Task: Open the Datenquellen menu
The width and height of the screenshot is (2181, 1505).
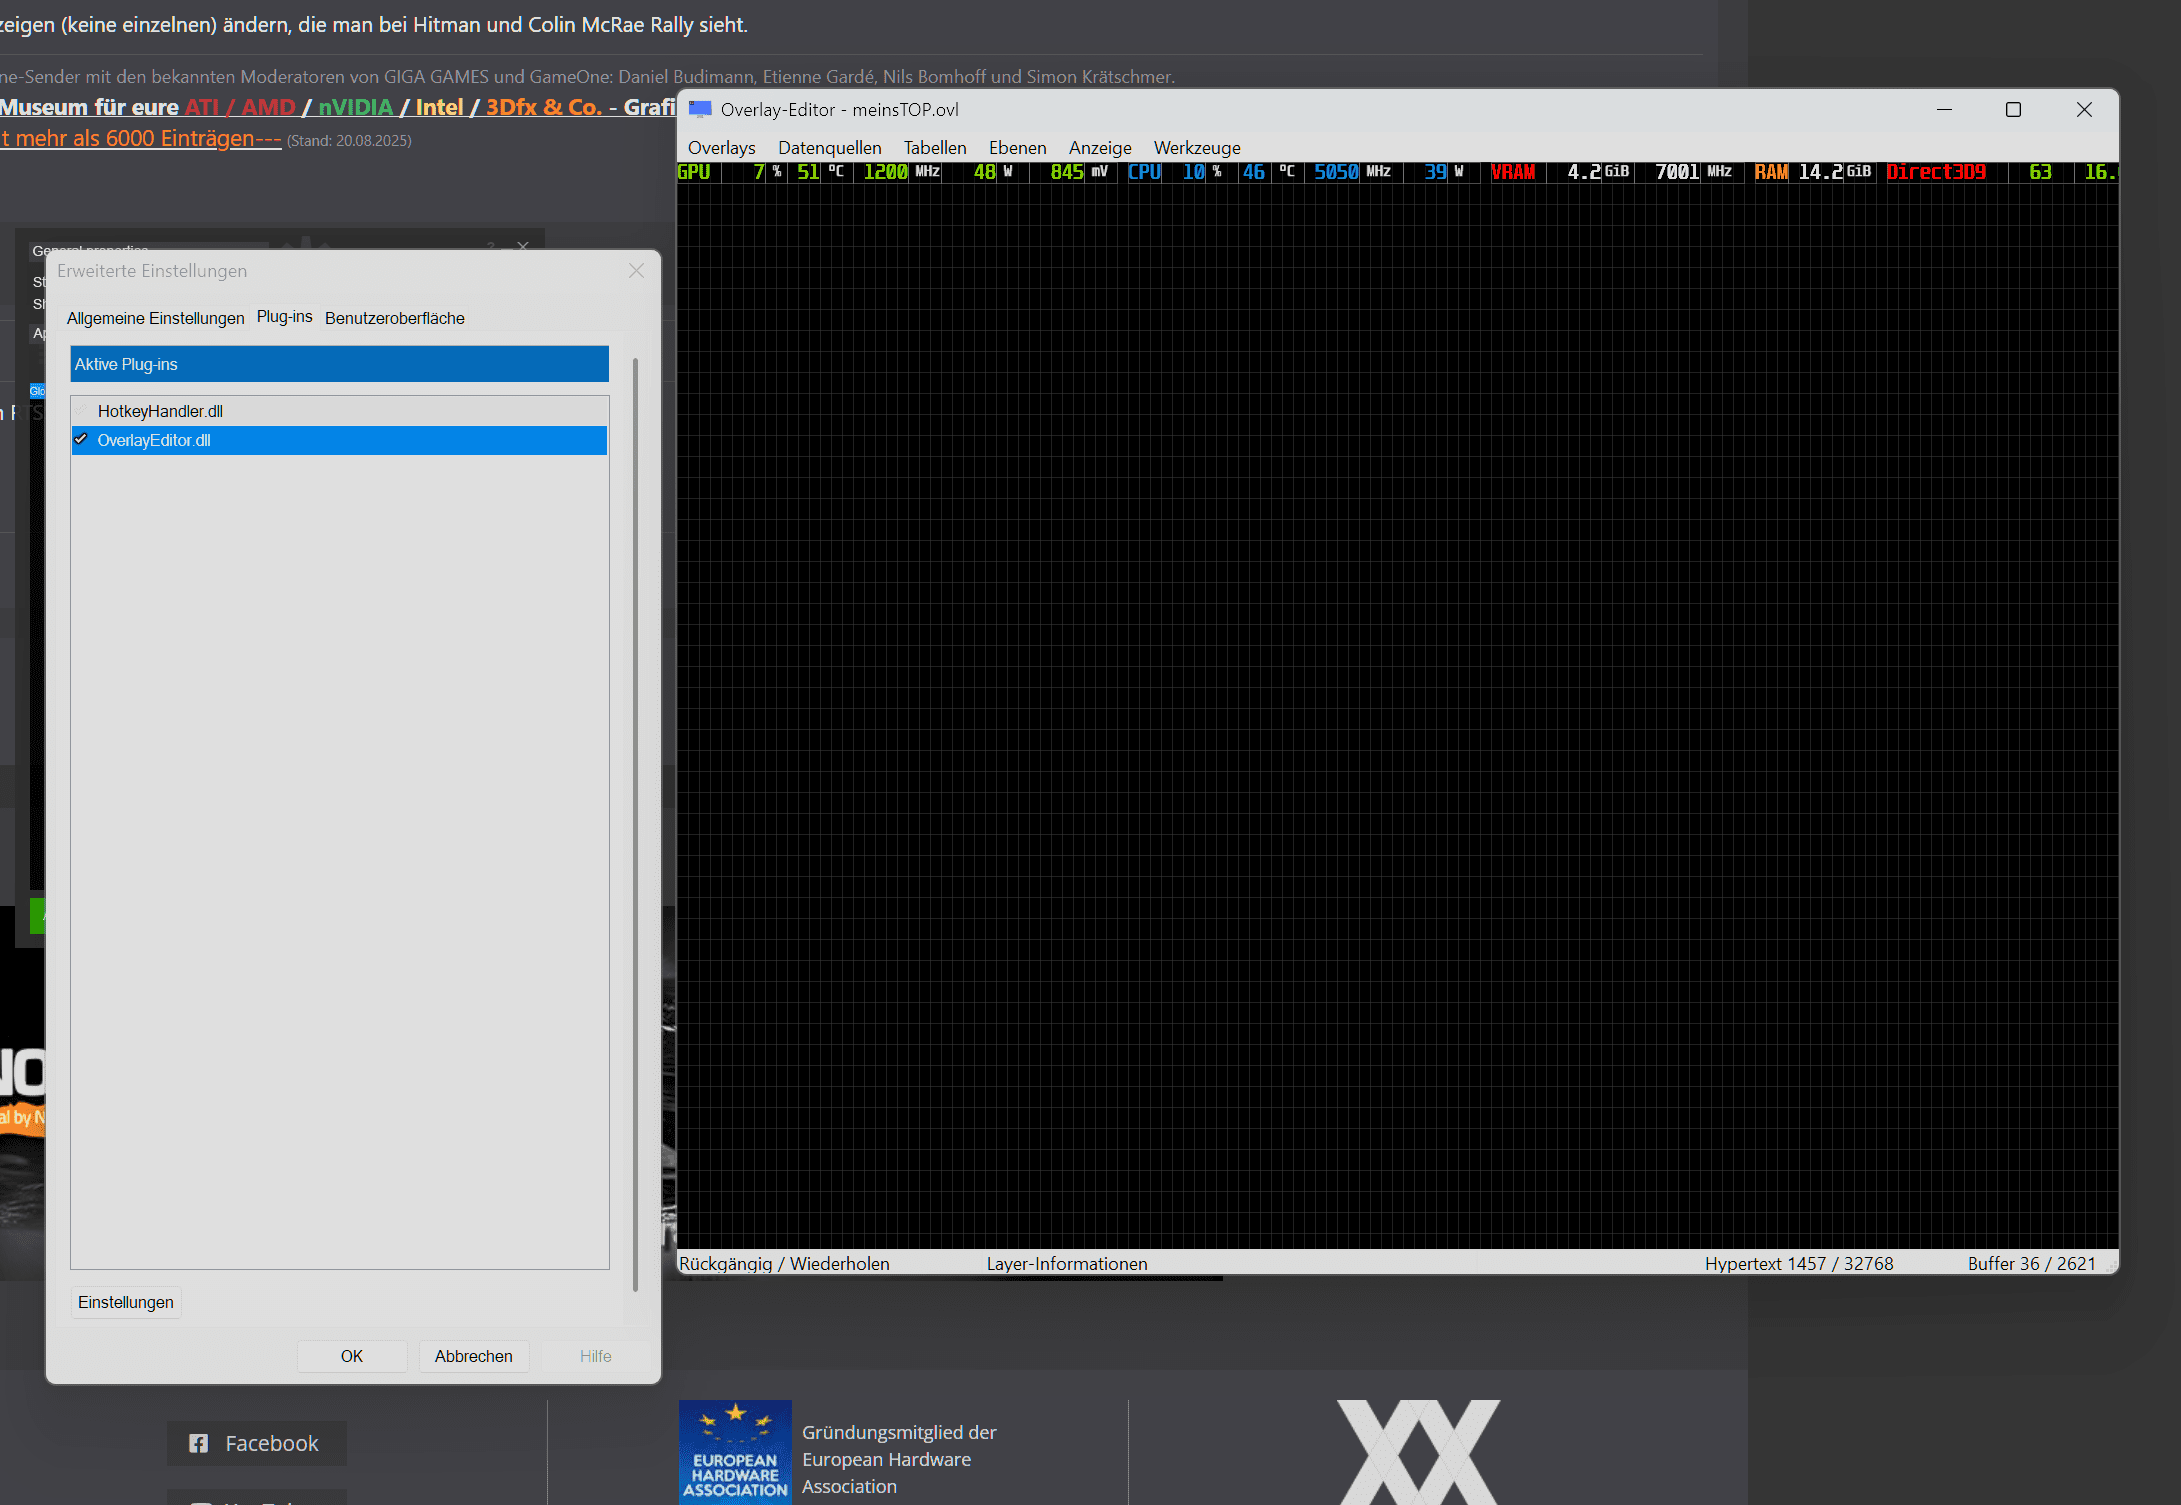Action: tap(829, 148)
